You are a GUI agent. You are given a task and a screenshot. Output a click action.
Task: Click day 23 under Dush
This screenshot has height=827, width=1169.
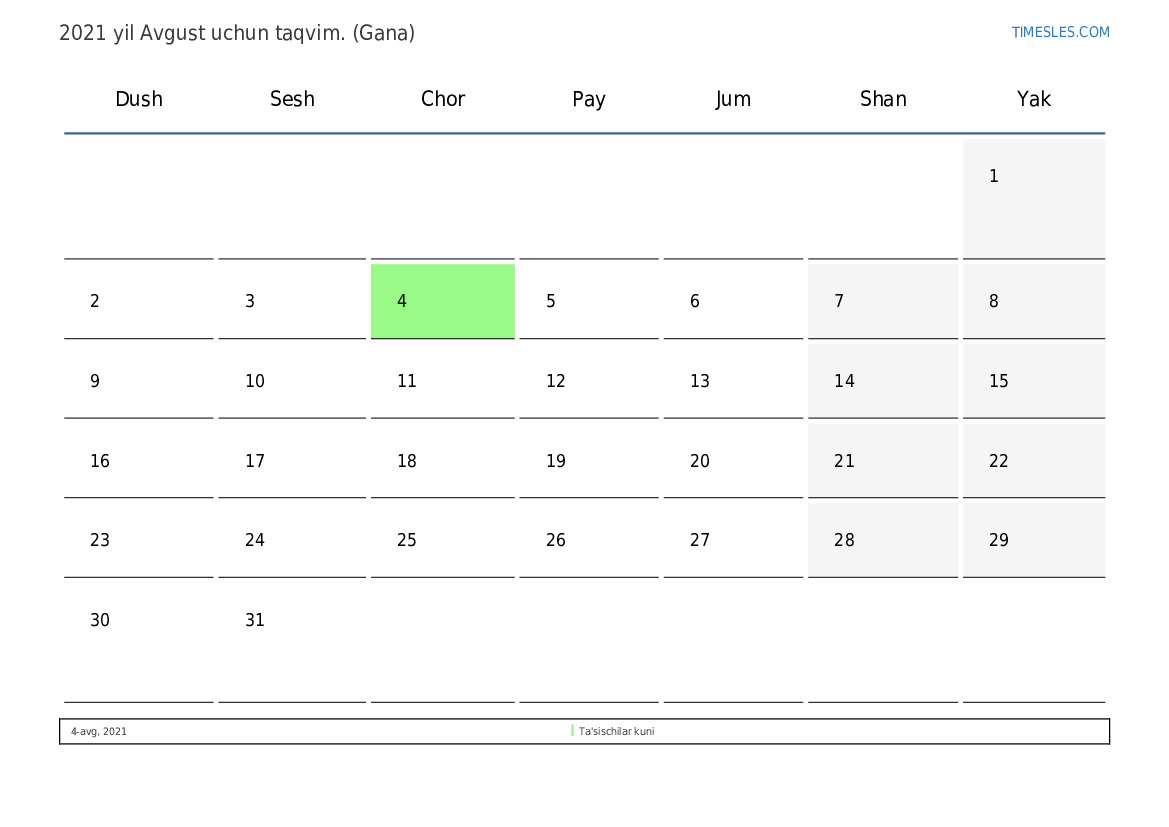point(139,540)
